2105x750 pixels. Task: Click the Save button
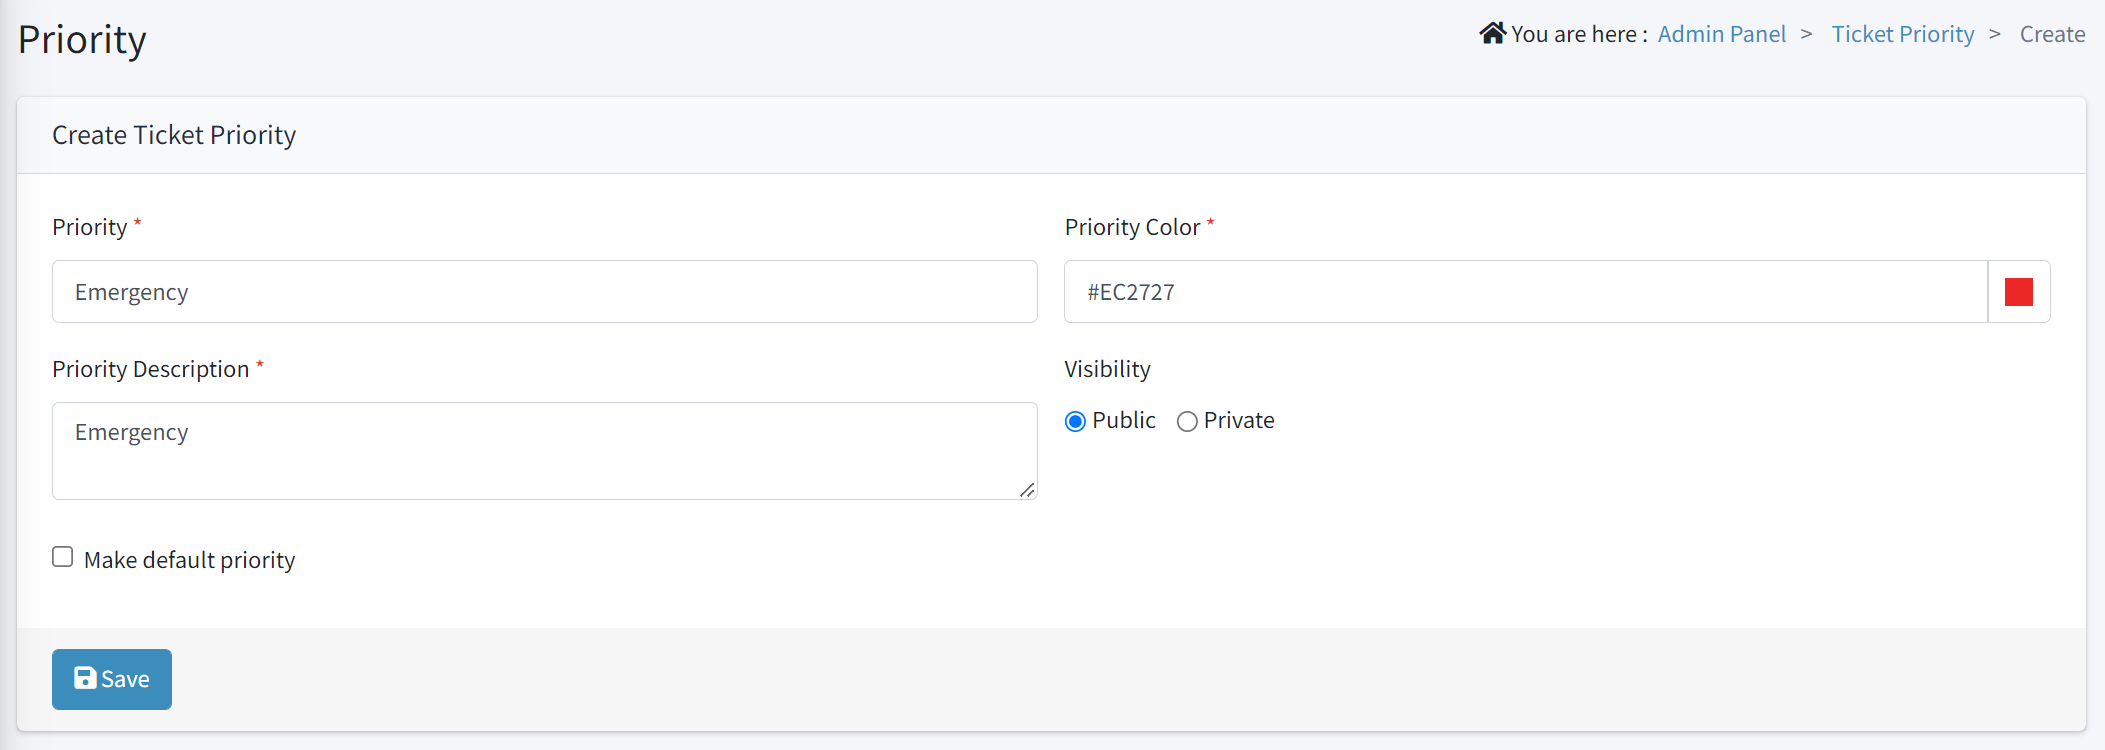click(111, 678)
